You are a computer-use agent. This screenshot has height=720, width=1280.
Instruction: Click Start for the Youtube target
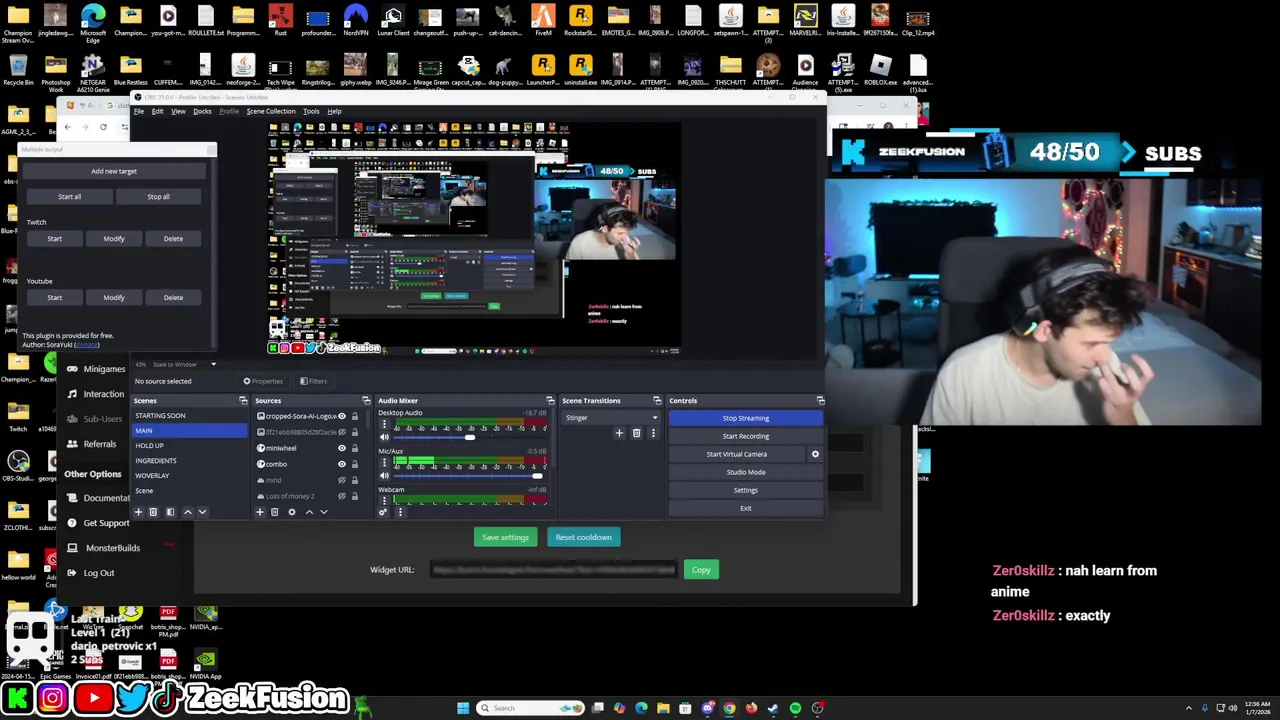pyautogui.click(x=55, y=298)
